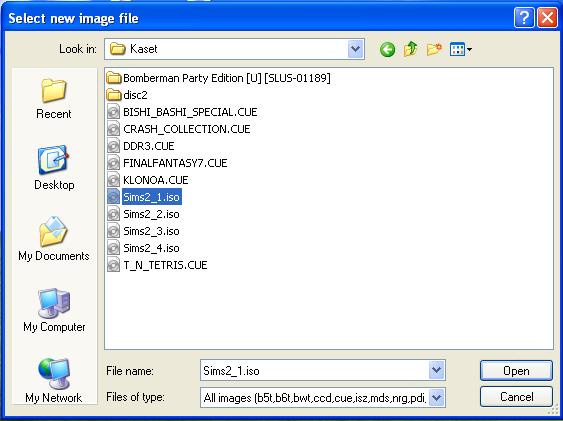Select Bomberman Party Edition [U] [SLUS-01189] name
563x421 pixels.
[x=227, y=78]
